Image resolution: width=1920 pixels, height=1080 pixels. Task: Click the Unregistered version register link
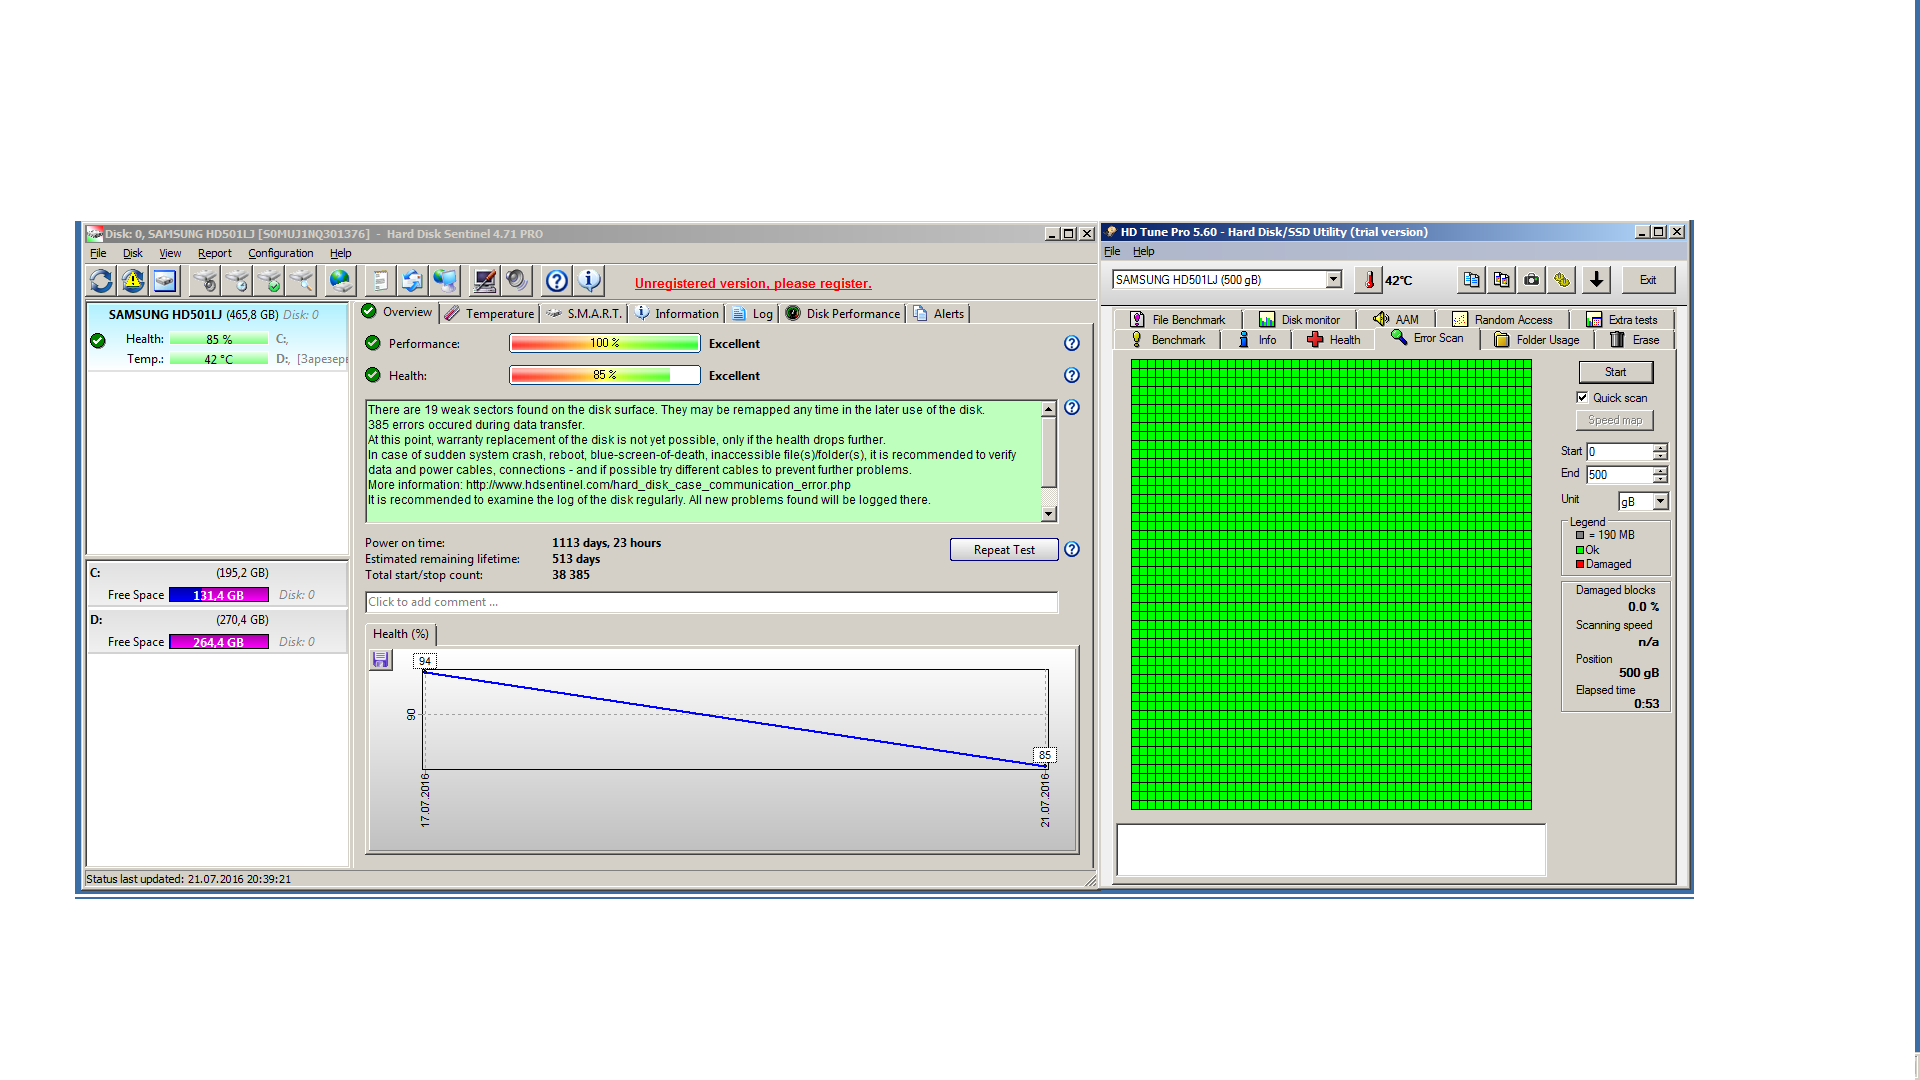click(x=752, y=283)
